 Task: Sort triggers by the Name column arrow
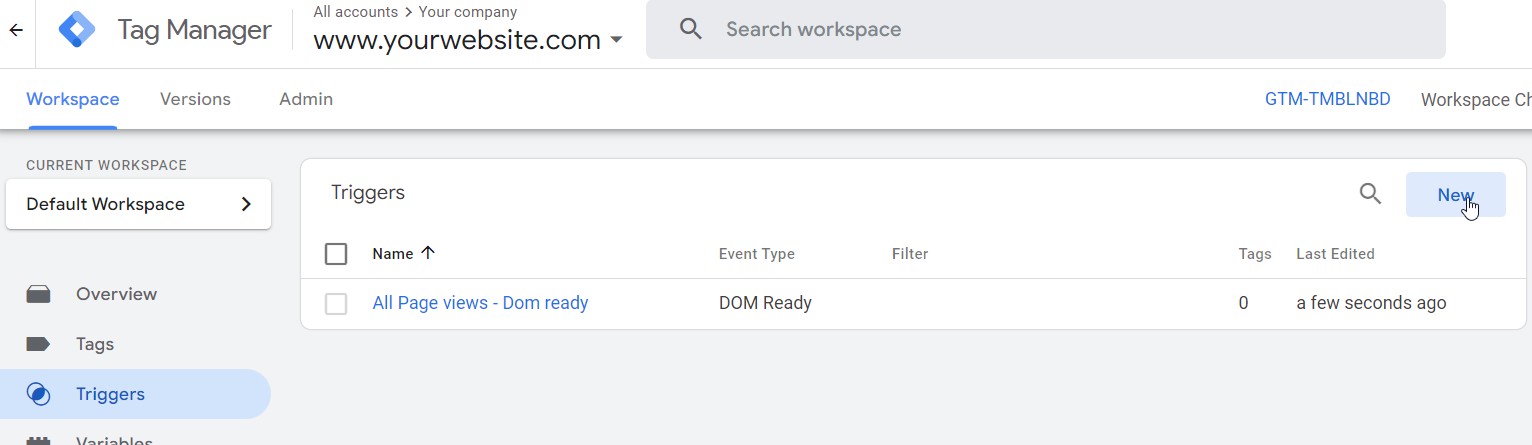coord(428,253)
